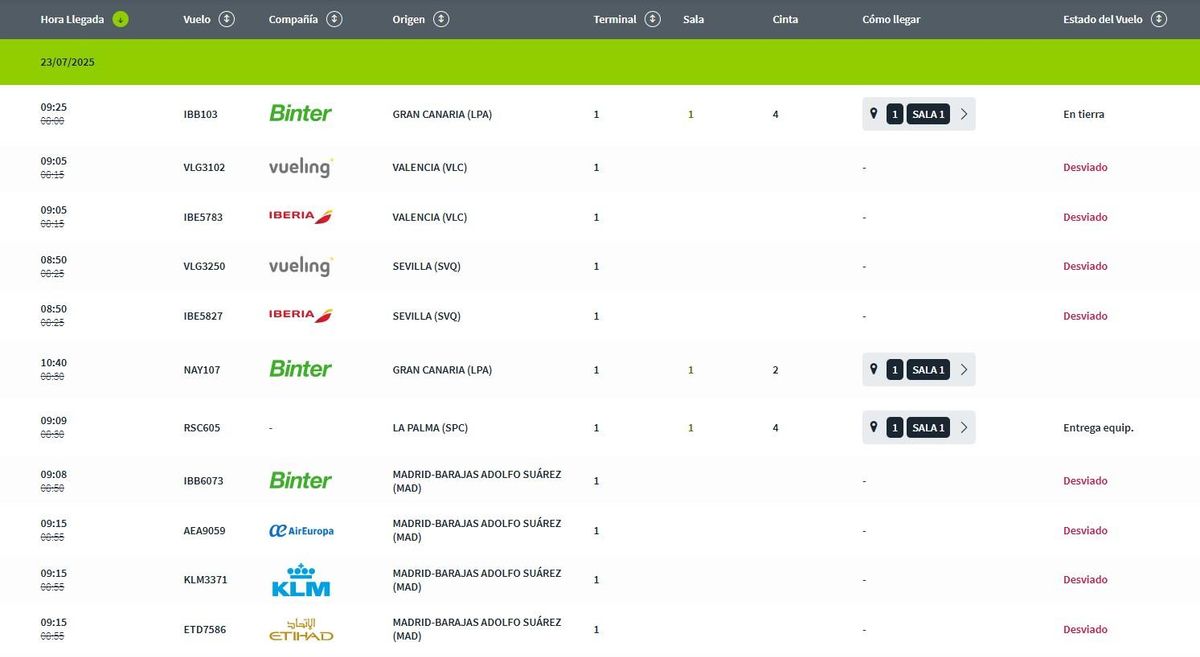Click arrival time 09:25 for IBB103
Image resolution: width=1200 pixels, height=657 pixels.
(x=54, y=107)
